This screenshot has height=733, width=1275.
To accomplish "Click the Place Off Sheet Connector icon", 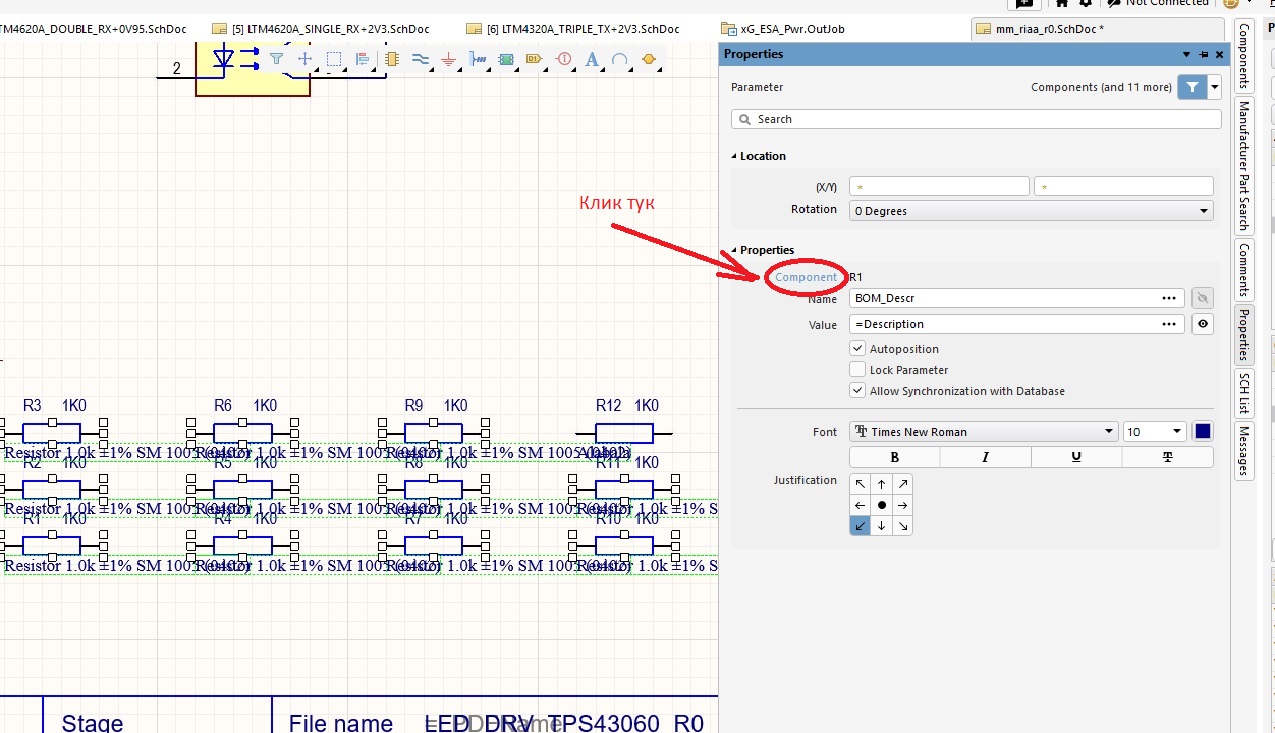I will coord(649,59).
